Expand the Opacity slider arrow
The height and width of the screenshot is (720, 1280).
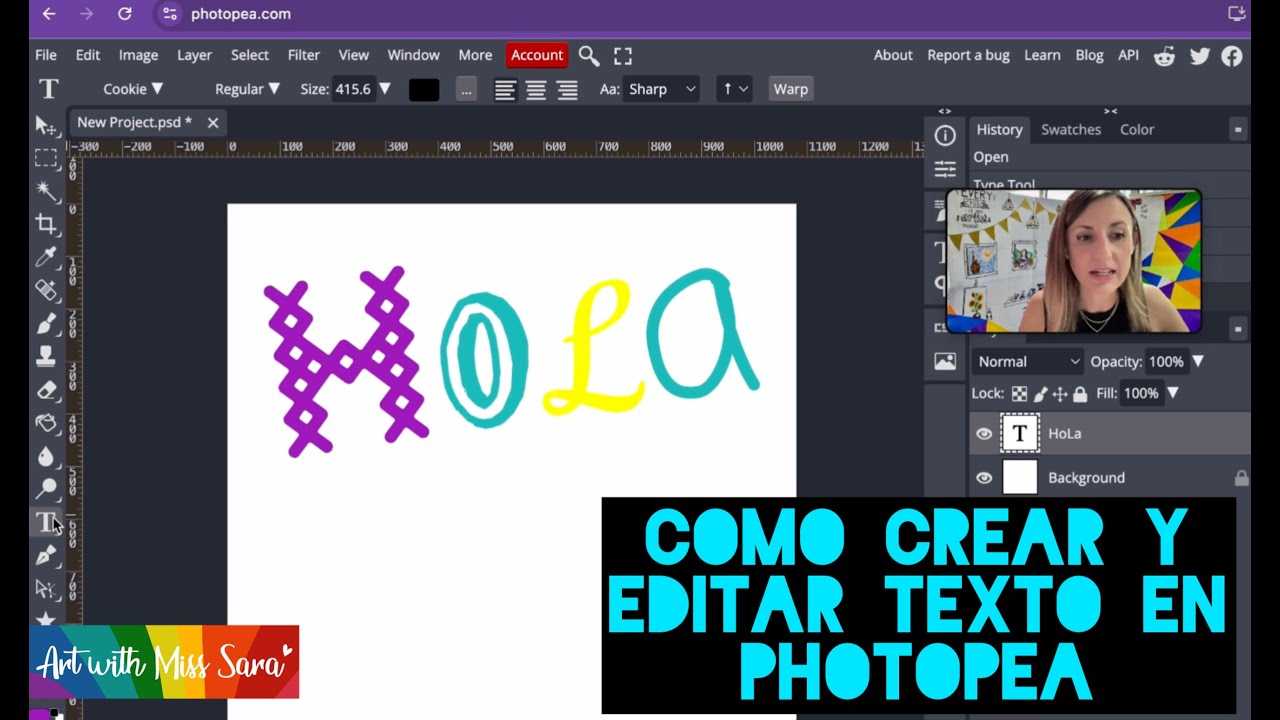1198,362
